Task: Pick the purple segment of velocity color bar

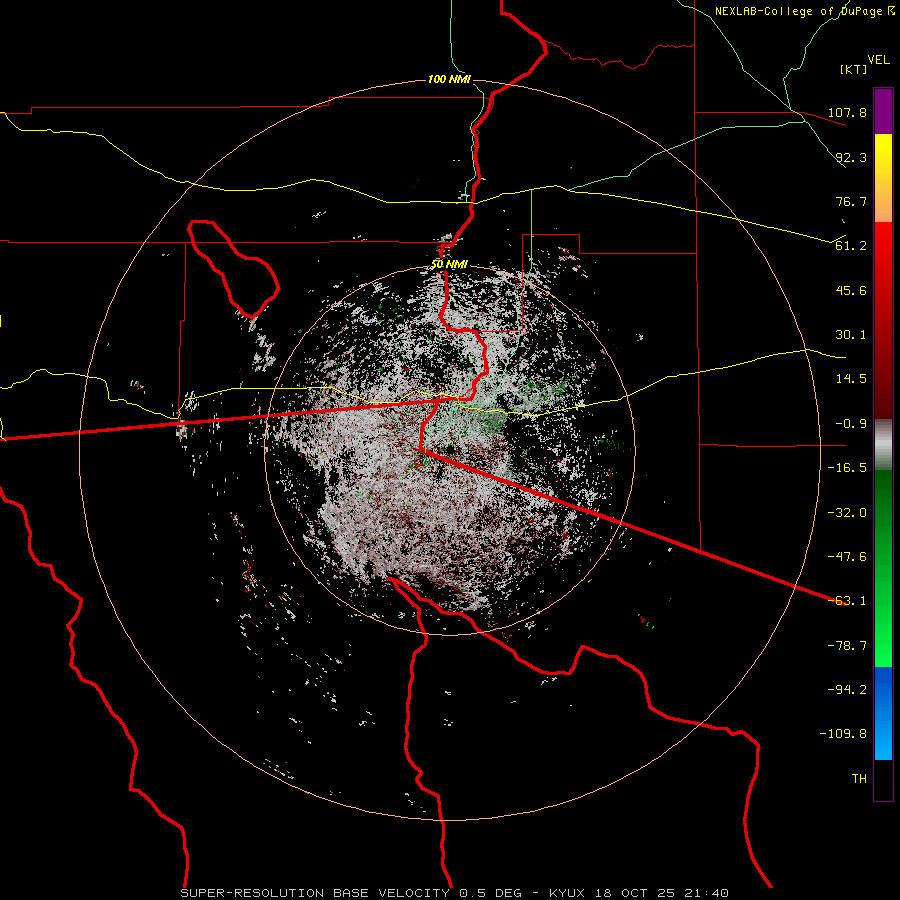Action: [883, 111]
